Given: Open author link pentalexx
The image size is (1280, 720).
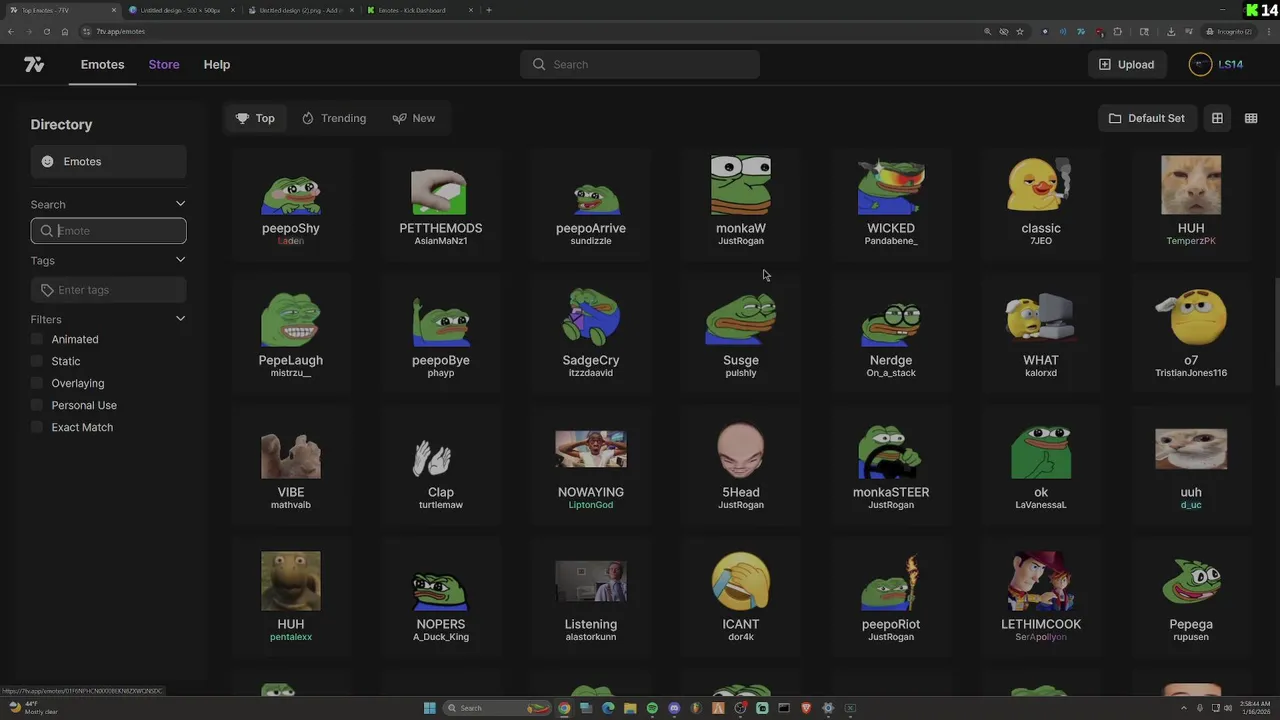Looking at the screenshot, I should click(291, 637).
